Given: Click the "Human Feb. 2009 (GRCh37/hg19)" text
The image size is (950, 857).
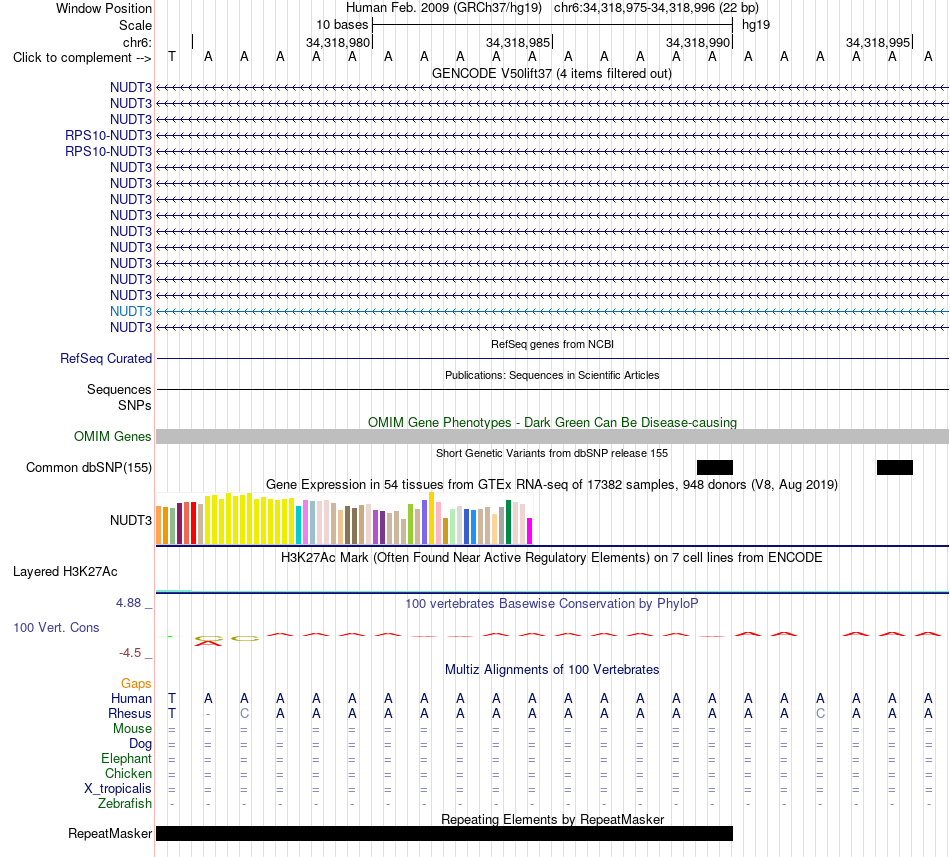Looking at the screenshot, I should pos(443,8).
